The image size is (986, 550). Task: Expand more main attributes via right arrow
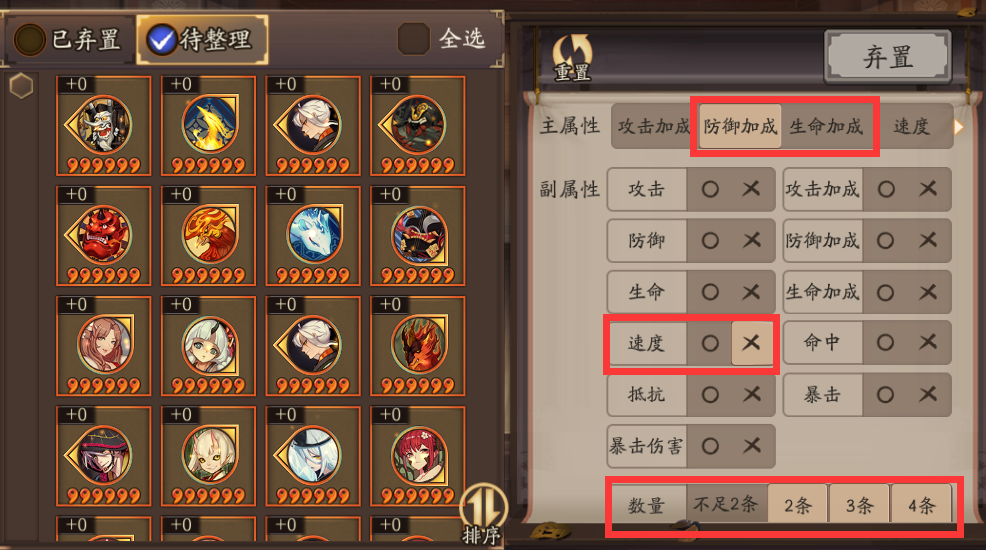click(958, 127)
